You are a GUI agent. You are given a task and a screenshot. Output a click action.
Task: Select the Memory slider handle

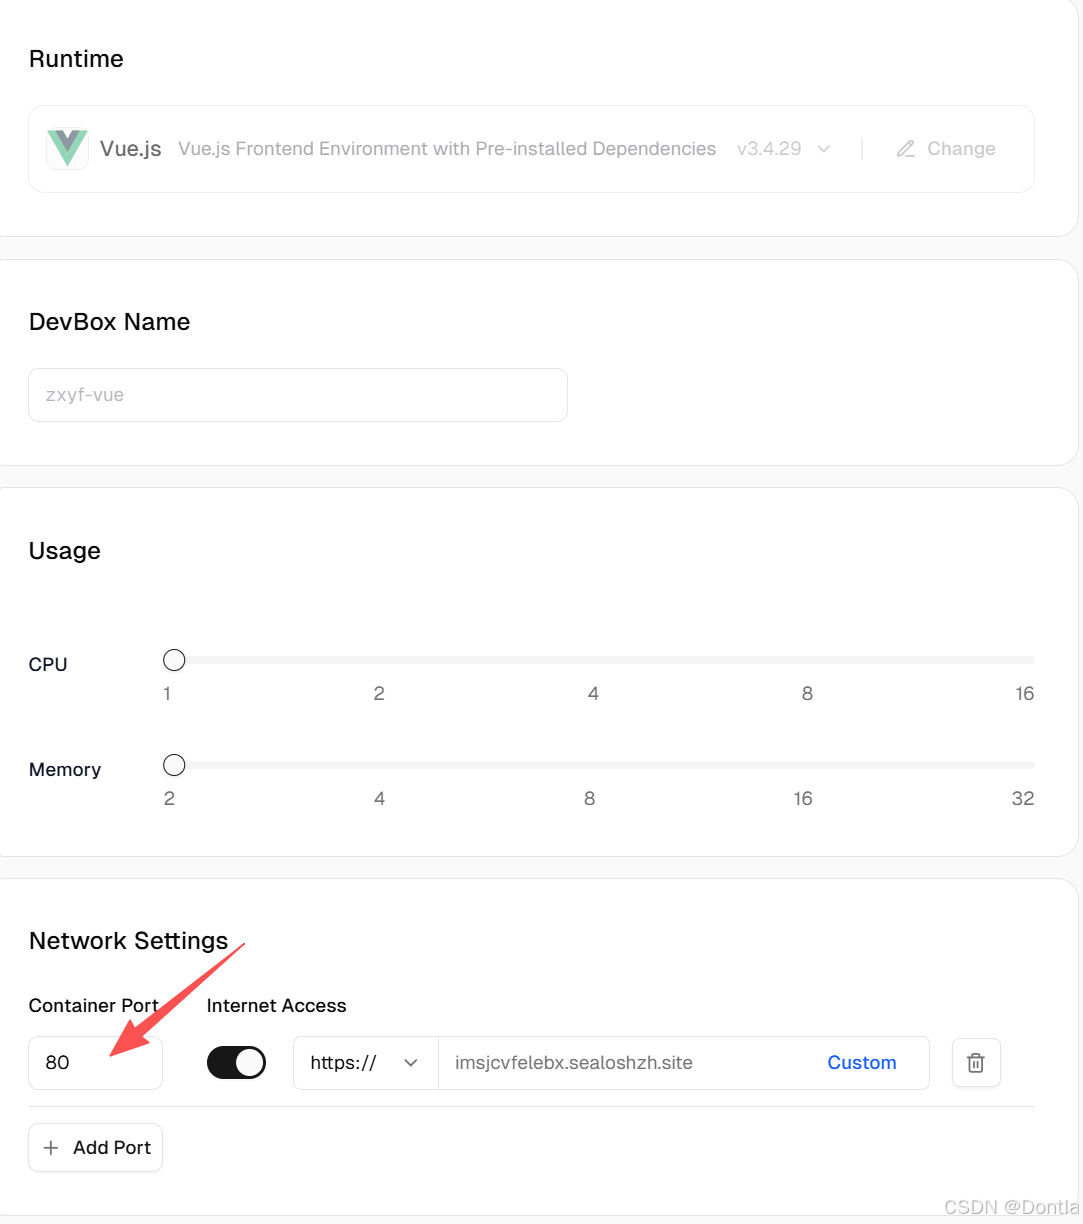(174, 765)
